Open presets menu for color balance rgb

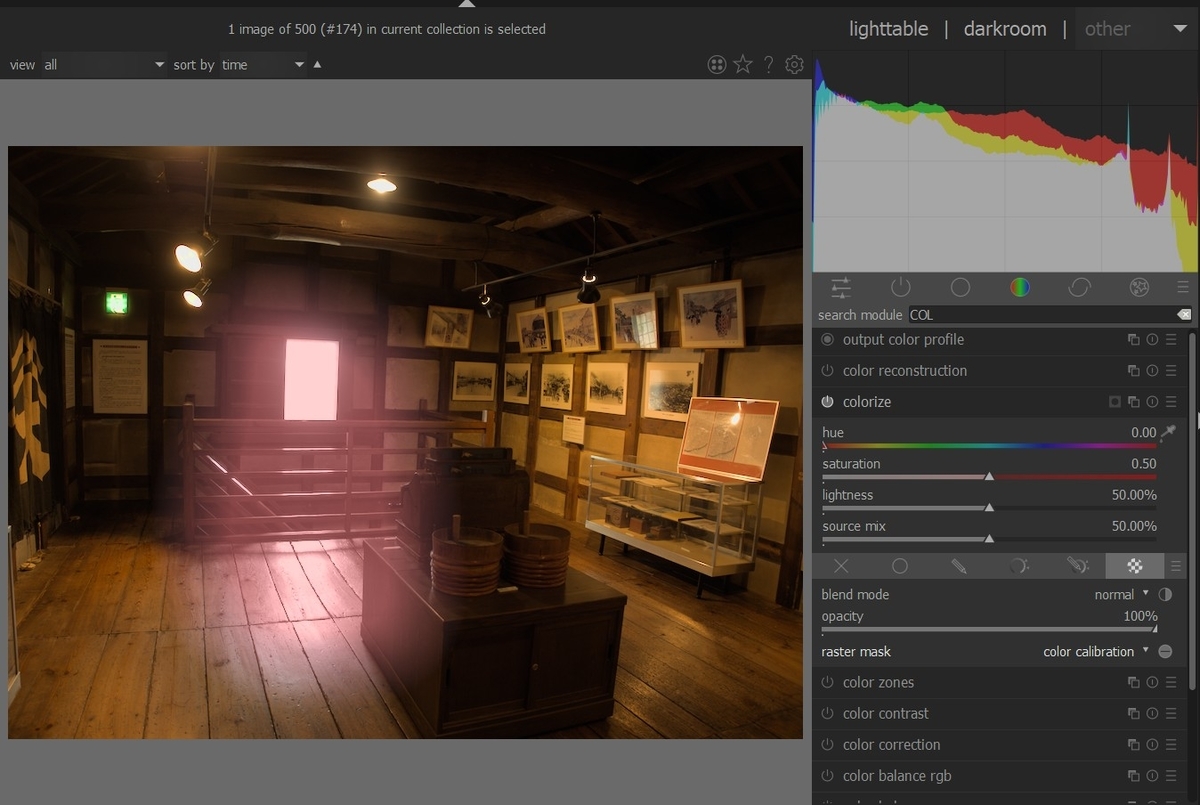1170,776
